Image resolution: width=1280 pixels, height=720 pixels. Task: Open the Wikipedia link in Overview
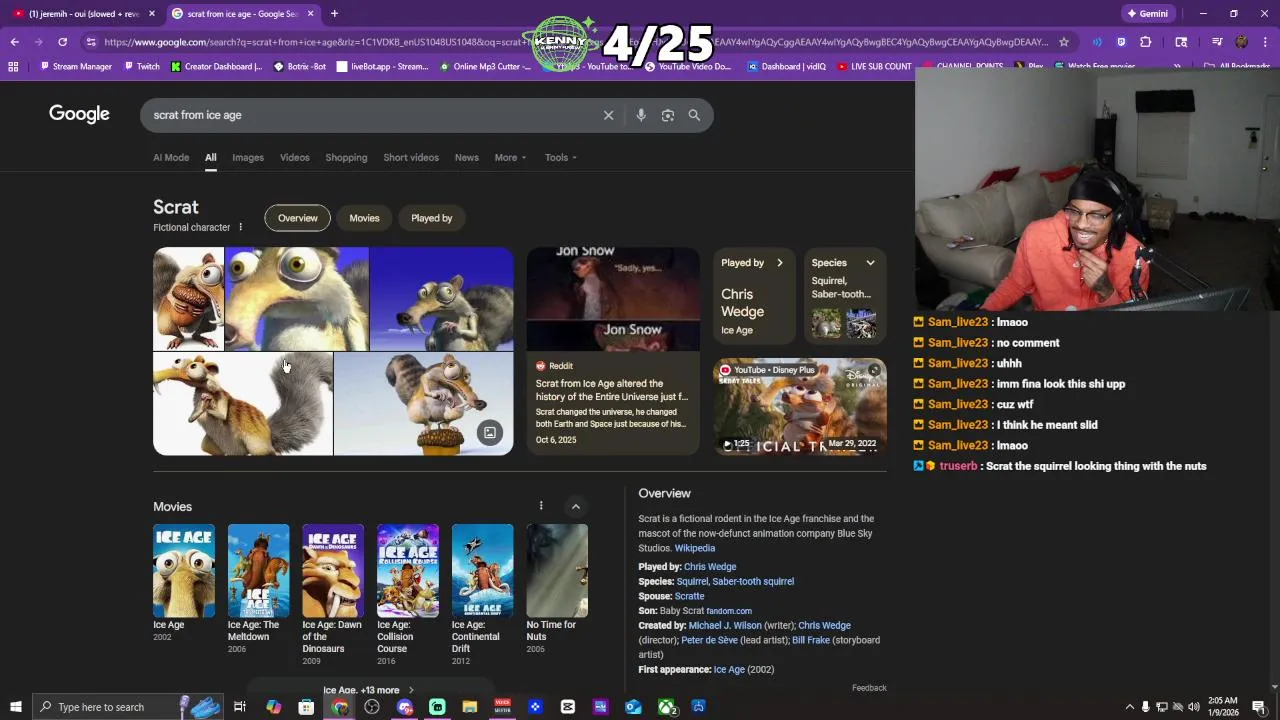coord(695,548)
